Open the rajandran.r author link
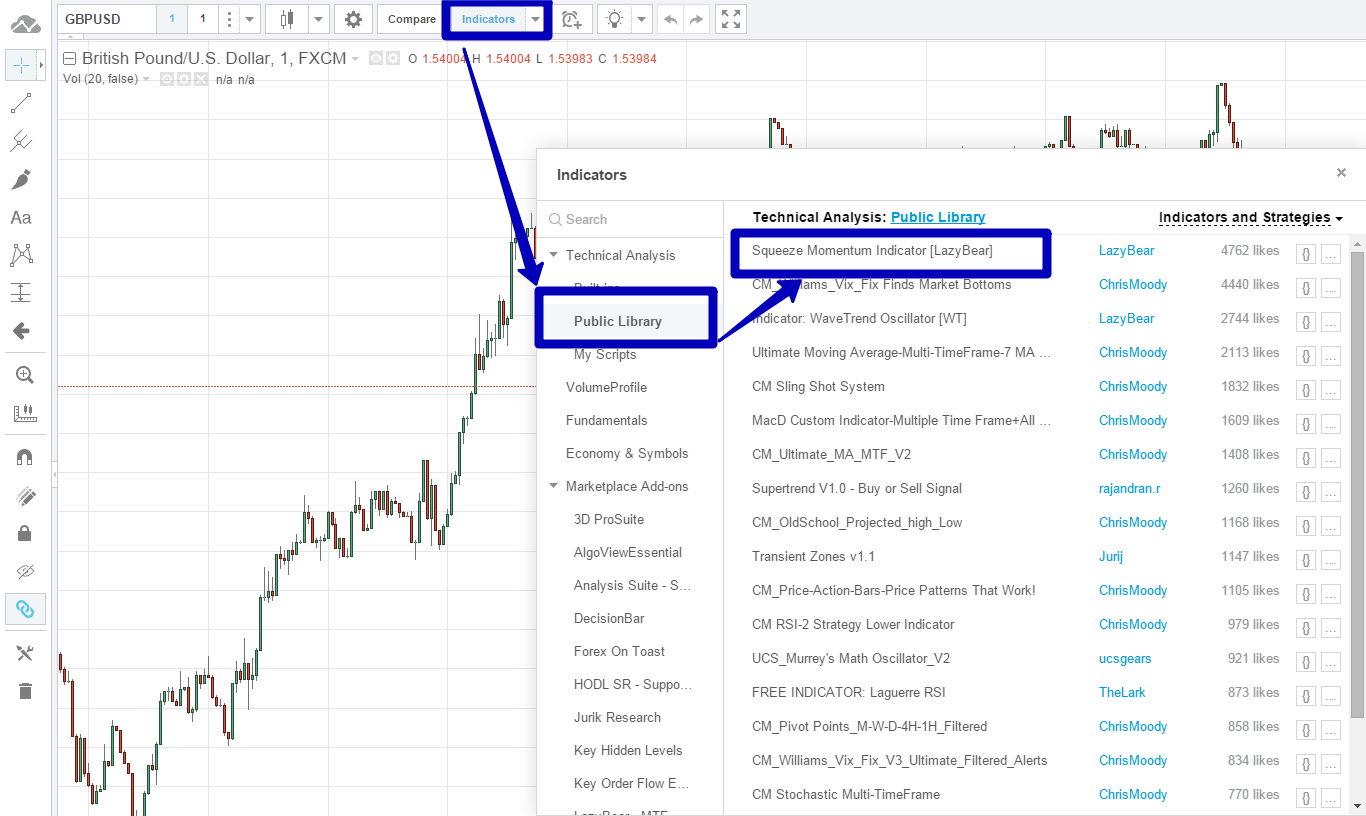The image size is (1366, 816). pos(1129,488)
